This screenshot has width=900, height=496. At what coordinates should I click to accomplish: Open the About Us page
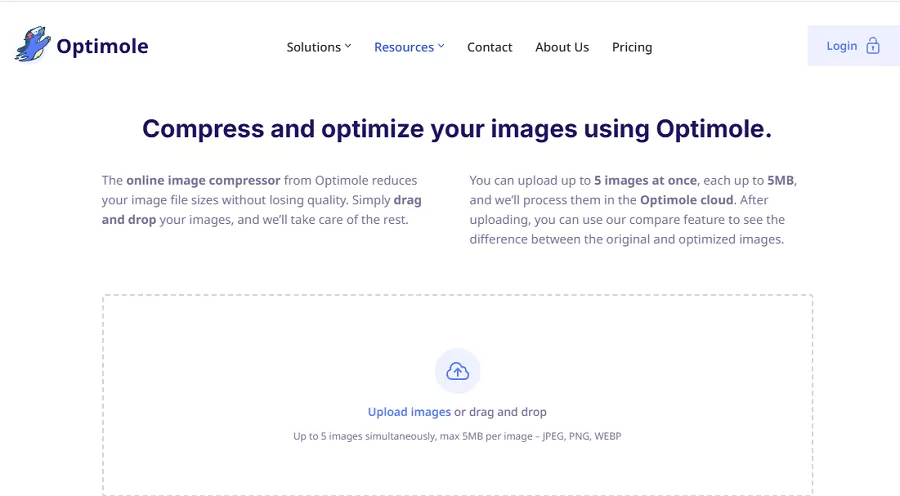click(562, 47)
